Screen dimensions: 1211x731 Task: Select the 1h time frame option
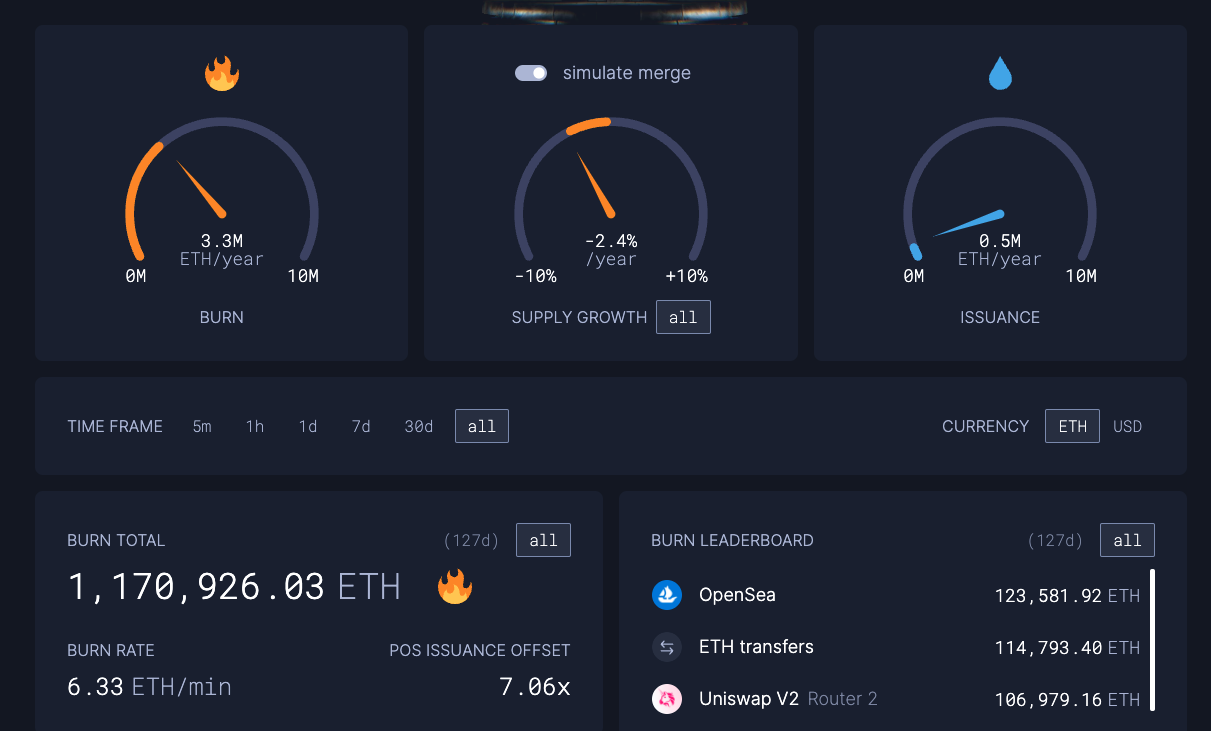(254, 426)
